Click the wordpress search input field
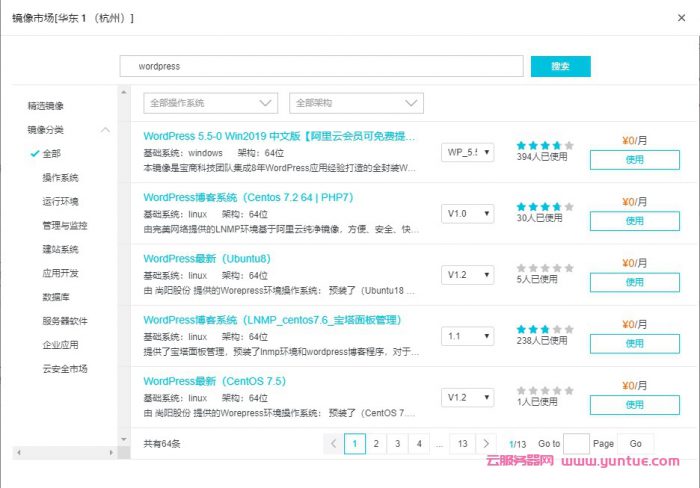 click(x=321, y=66)
